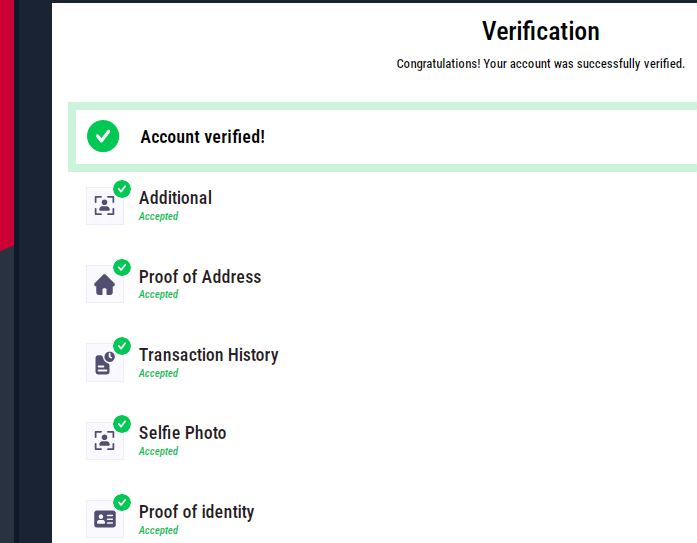The image size is (697, 543).
Task: Click the Transaction History document-clock icon
Action: click(x=104, y=363)
